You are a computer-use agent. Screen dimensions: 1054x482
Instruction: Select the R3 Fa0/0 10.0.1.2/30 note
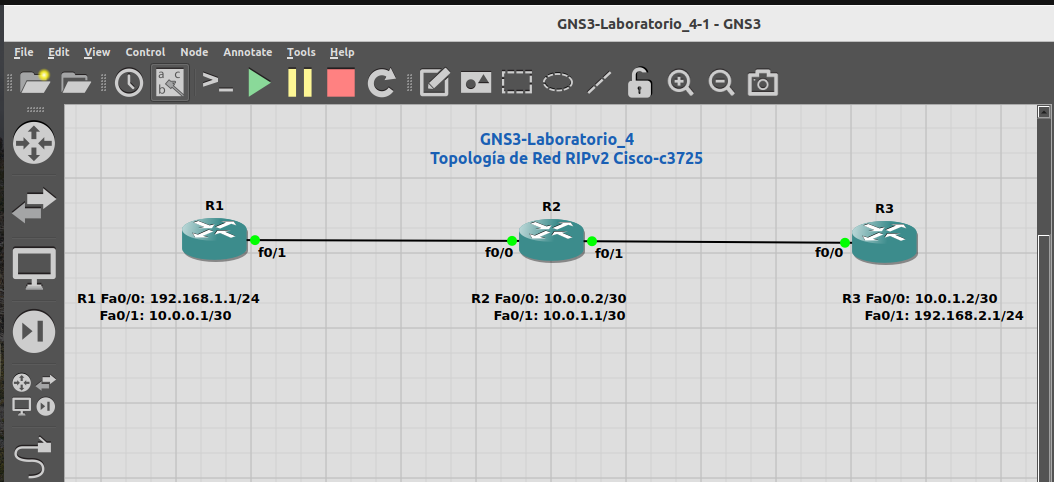pyautogui.click(x=933, y=307)
